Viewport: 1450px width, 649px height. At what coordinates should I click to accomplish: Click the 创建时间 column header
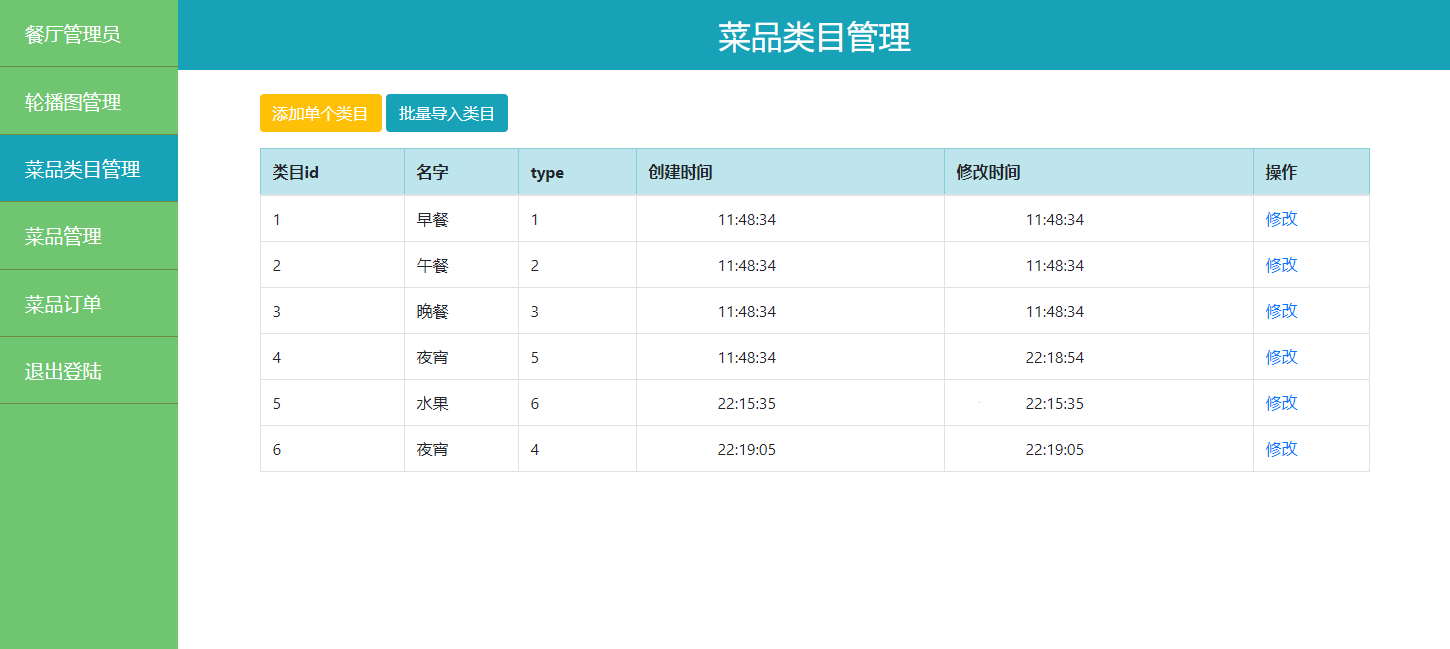point(680,172)
